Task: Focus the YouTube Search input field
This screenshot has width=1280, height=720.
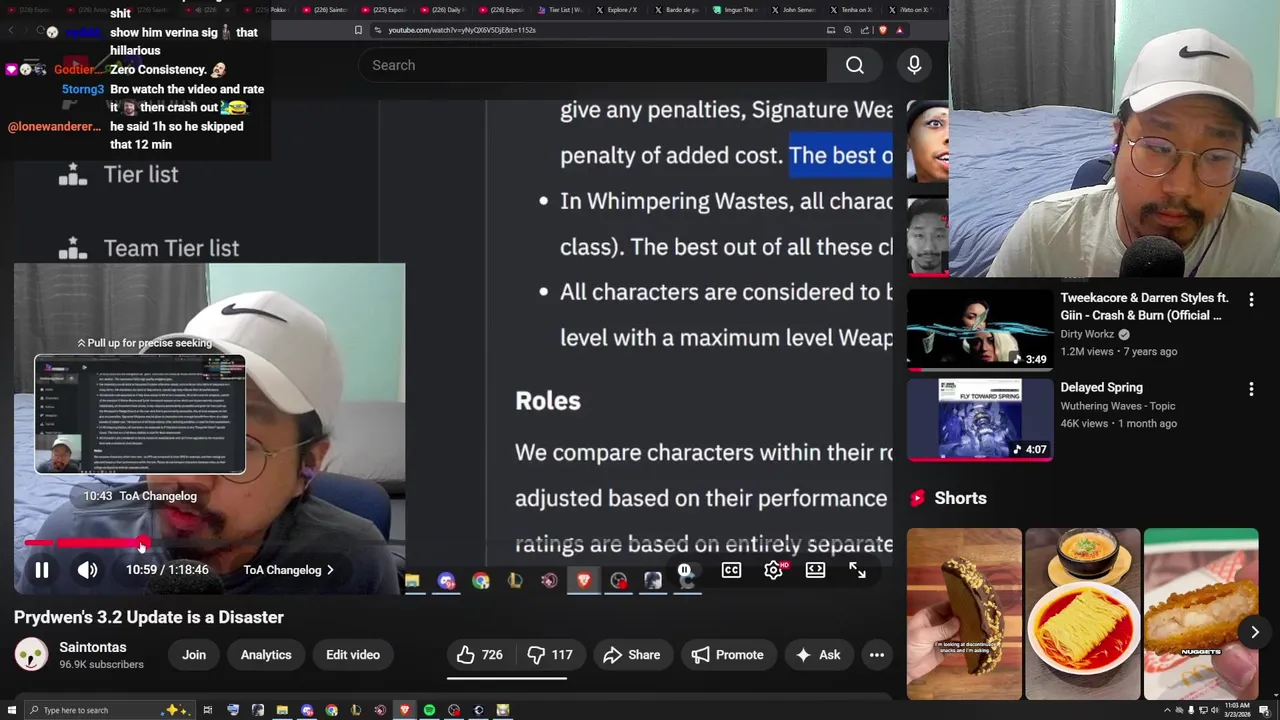Action: click(592, 65)
